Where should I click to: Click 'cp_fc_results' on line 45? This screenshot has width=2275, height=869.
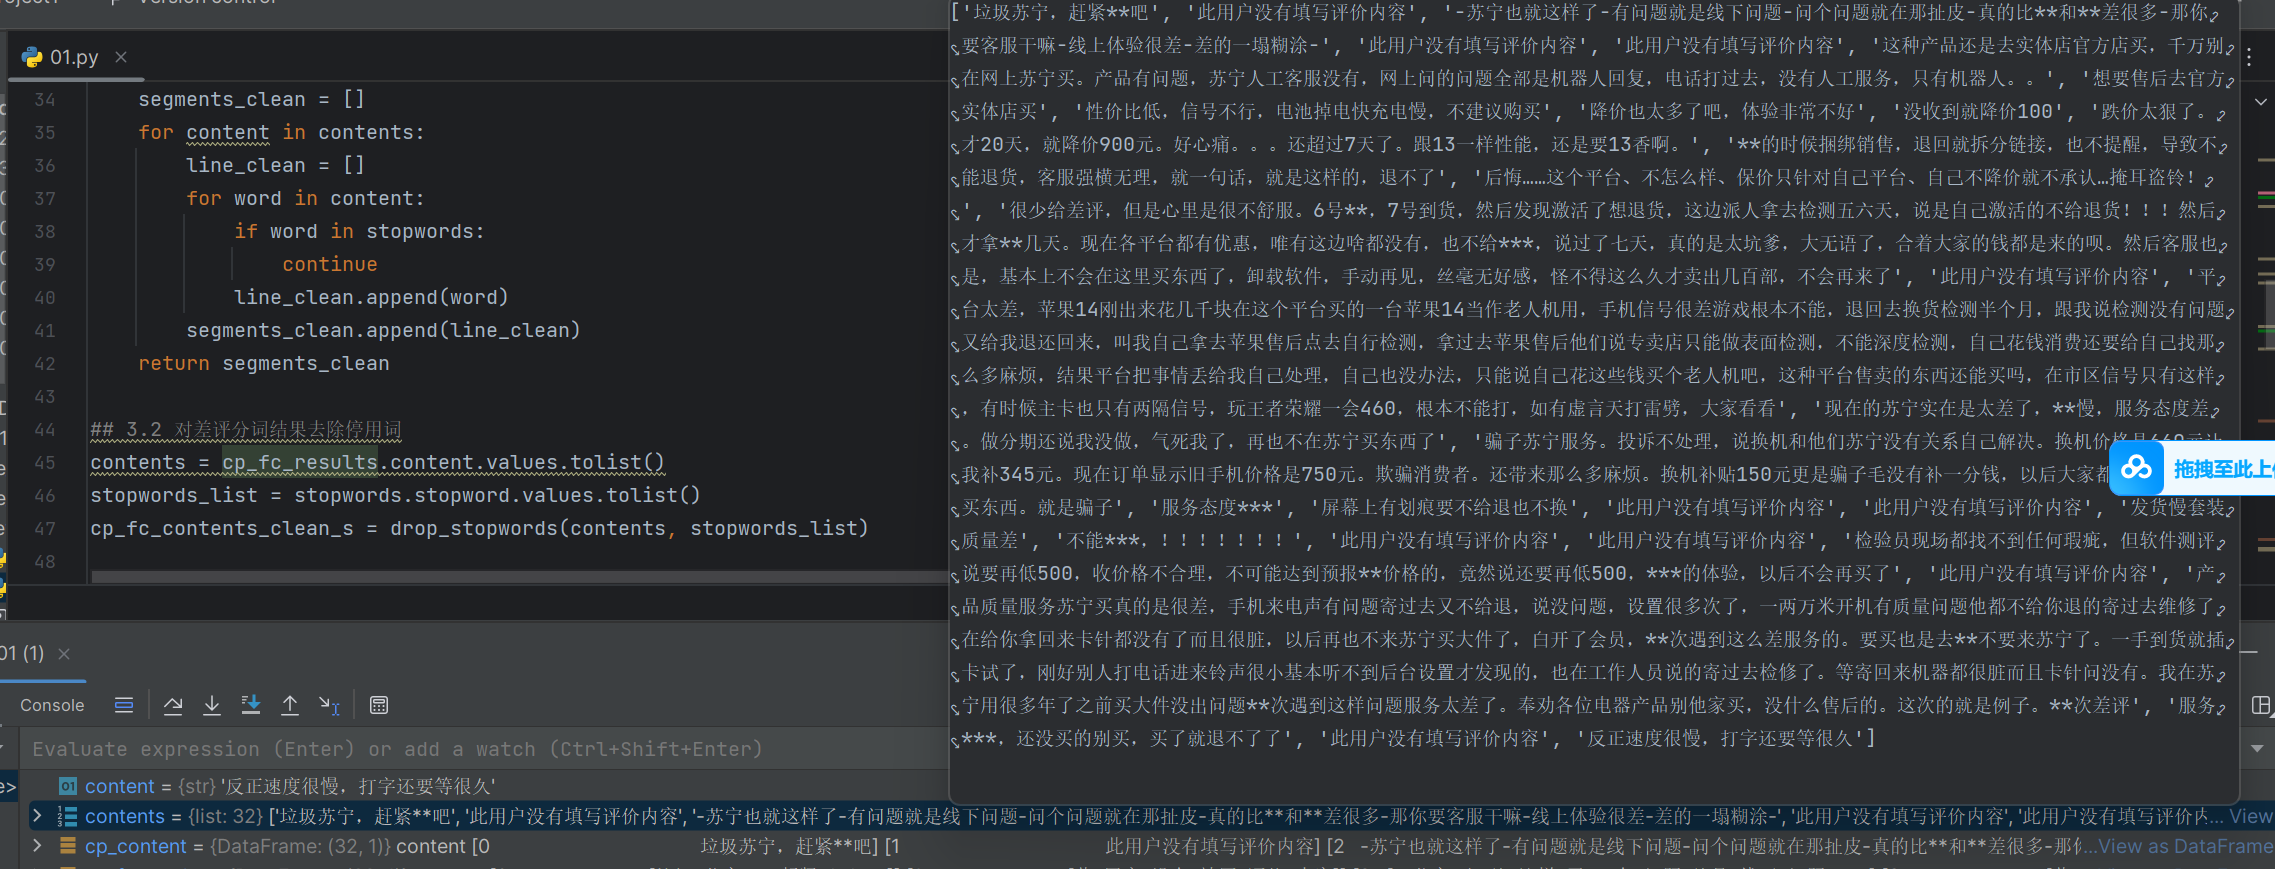[x=300, y=462]
